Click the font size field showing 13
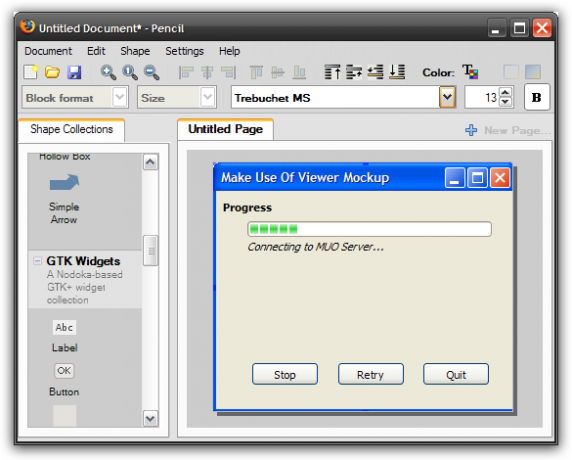The height and width of the screenshot is (460, 572). click(x=482, y=97)
